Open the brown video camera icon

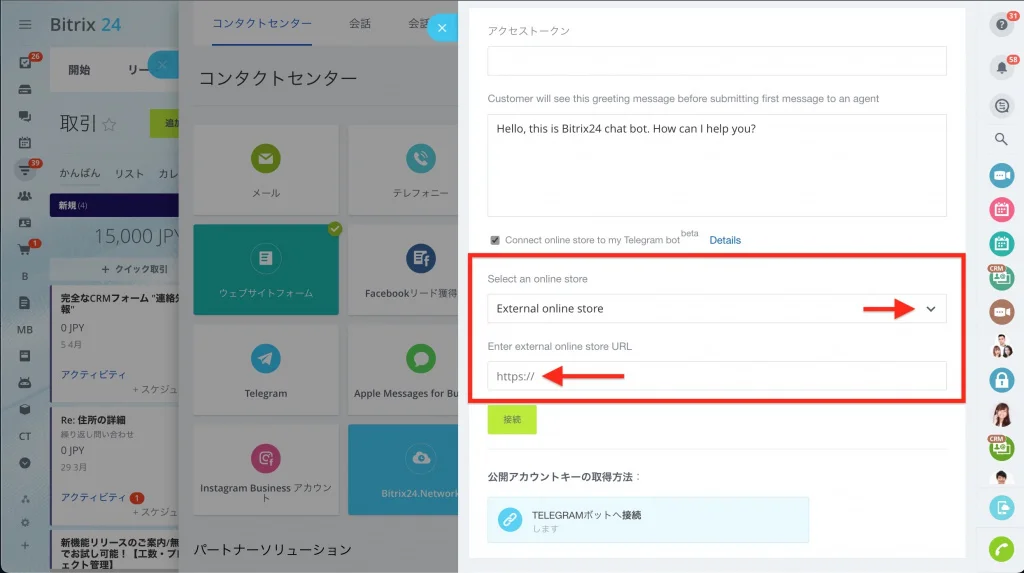click(x=1001, y=312)
